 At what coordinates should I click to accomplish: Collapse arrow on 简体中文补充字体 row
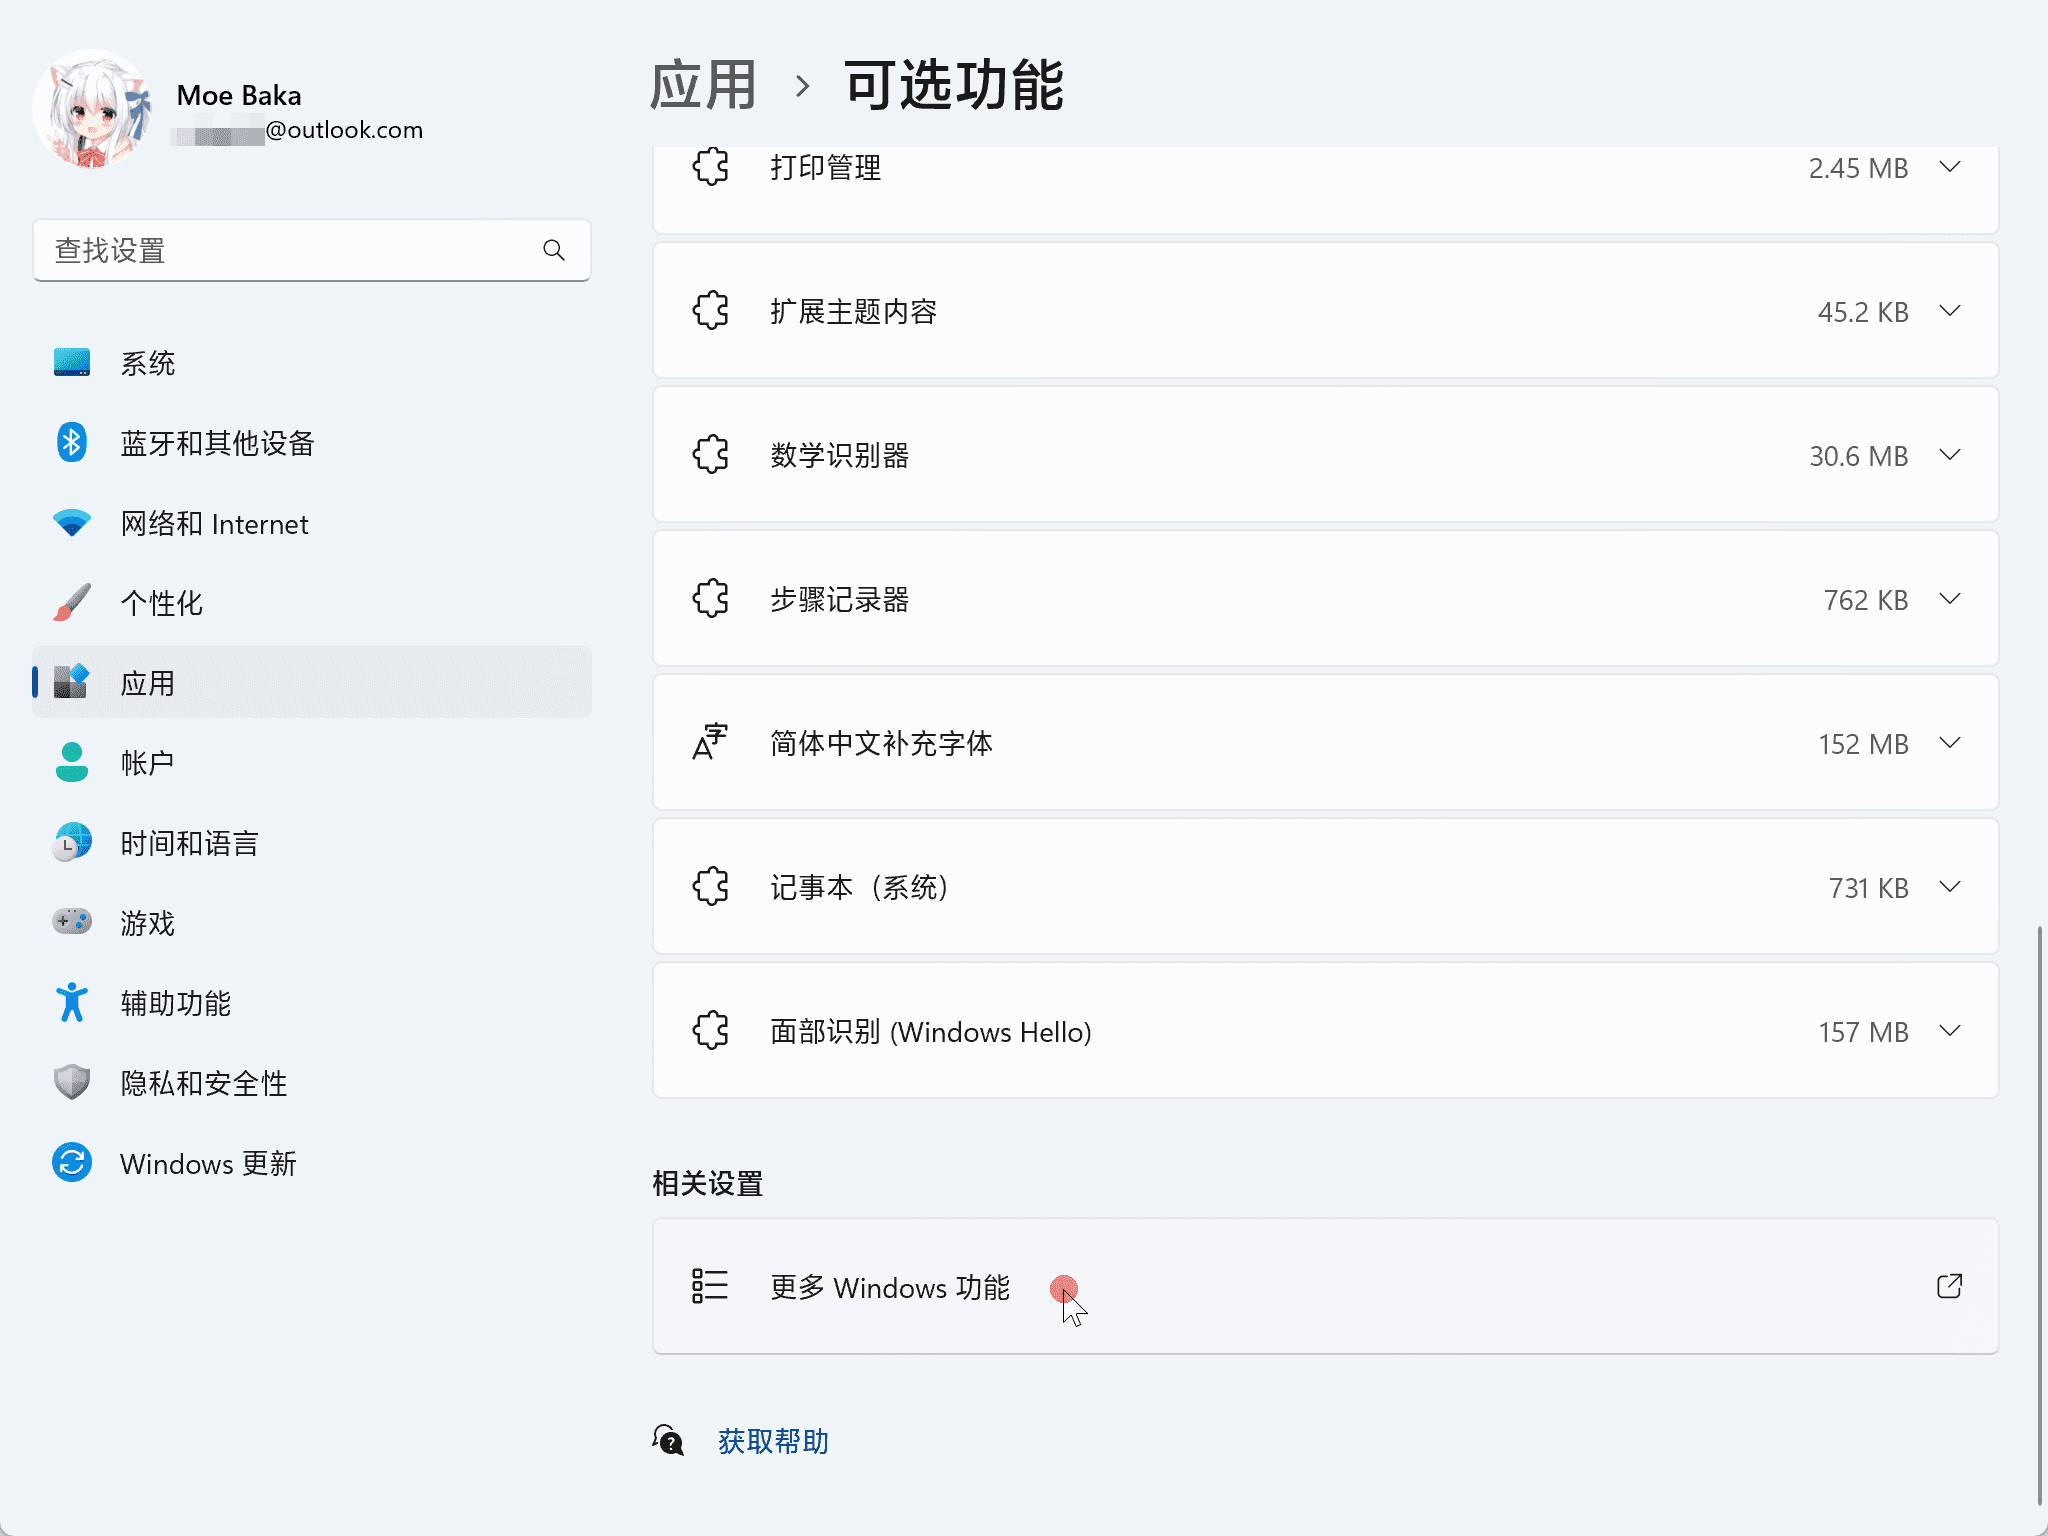(x=1949, y=743)
